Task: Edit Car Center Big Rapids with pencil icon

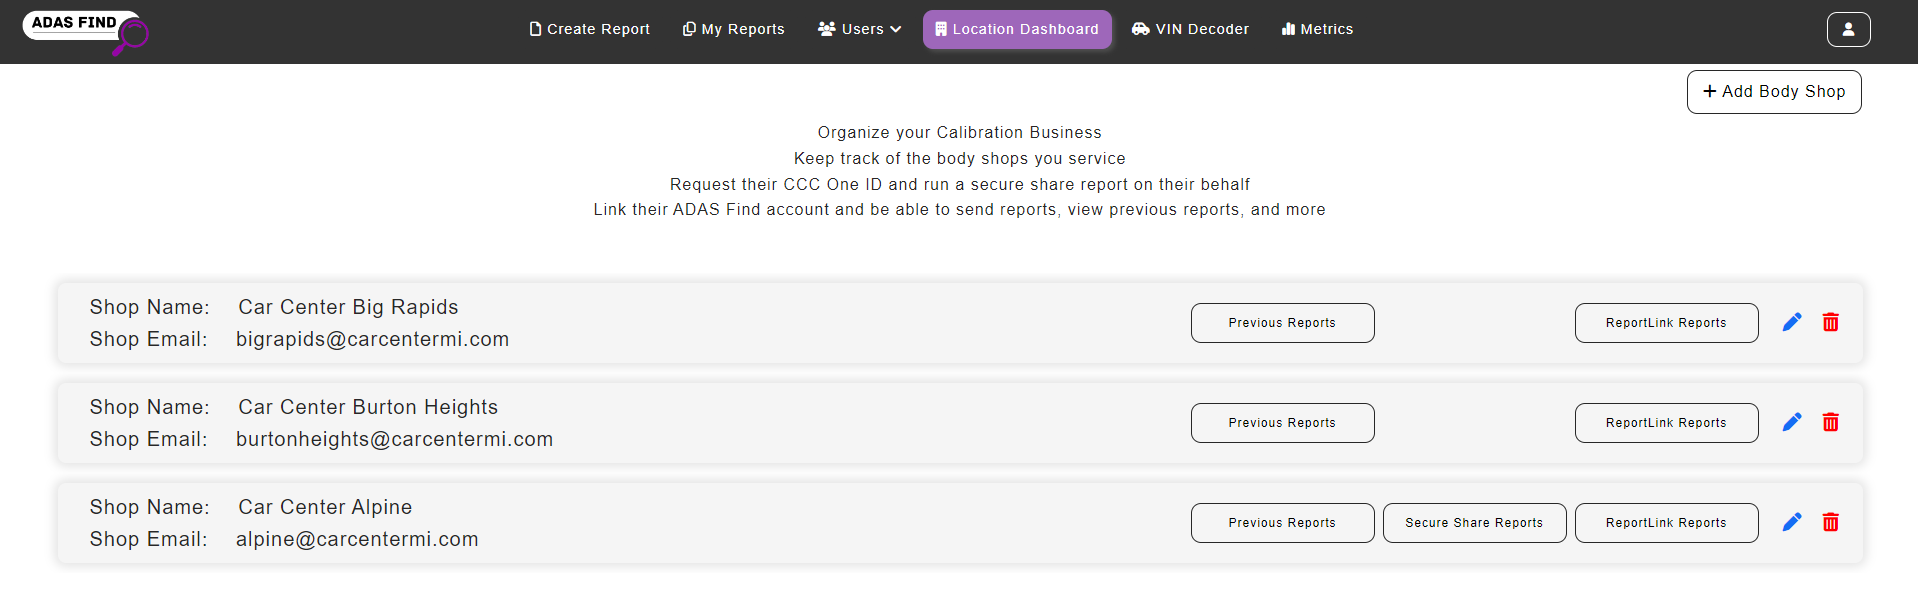Action: click(1792, 322)
